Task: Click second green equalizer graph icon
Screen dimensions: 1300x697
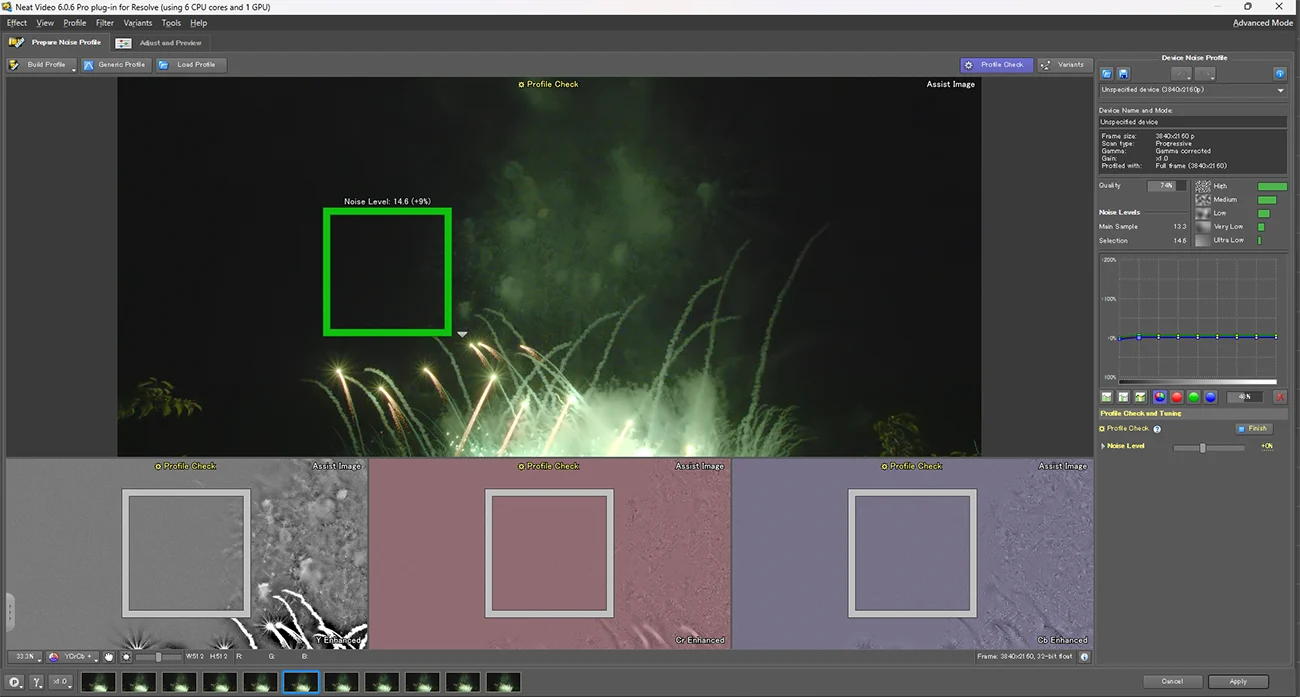Action: click(x=1123, y=397)
